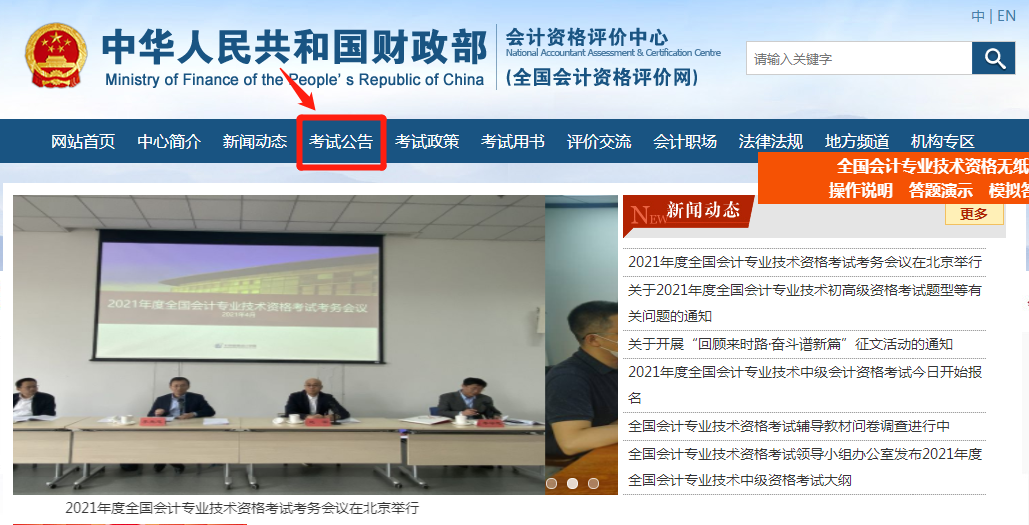Click the 会计资格评价中心 heading

(x=586, y=37)
